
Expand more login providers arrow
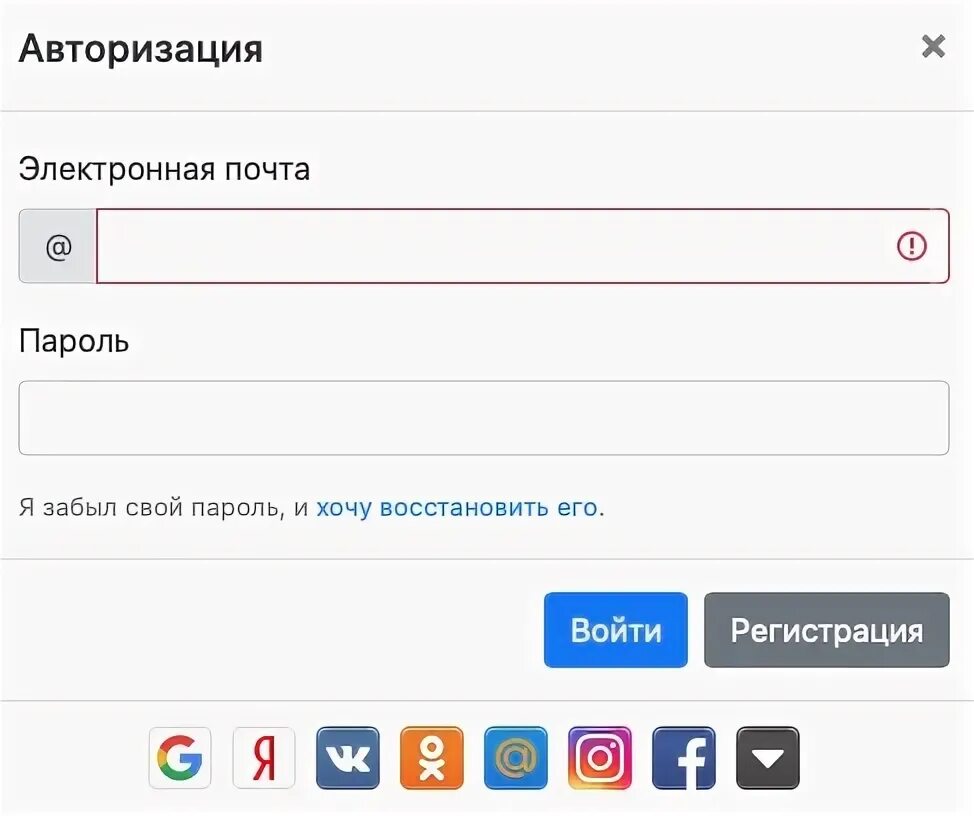click(x=768, y=758)
